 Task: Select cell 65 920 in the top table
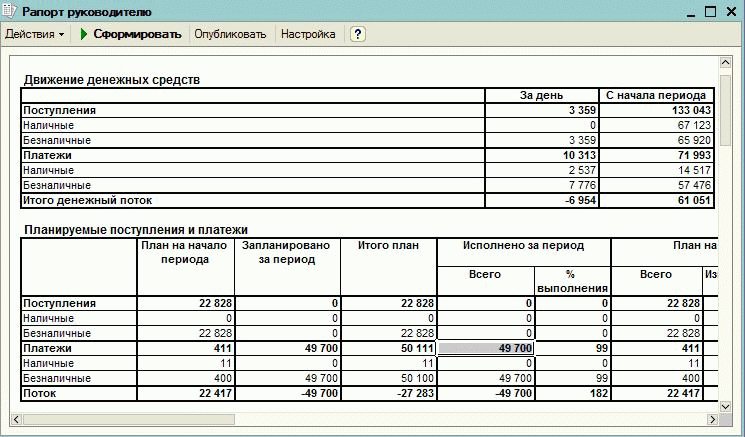656,140
